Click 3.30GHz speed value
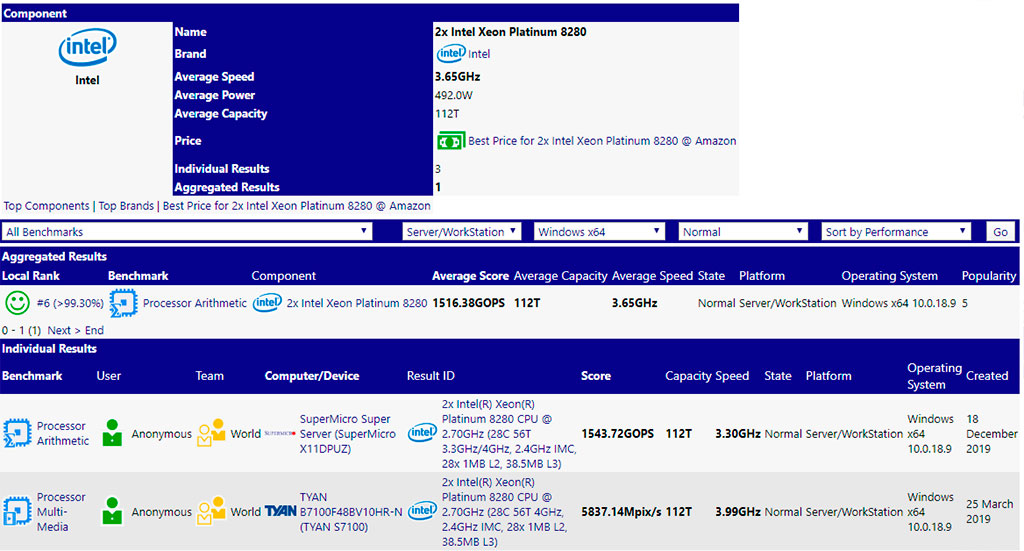Screen dimensions: 1024x551 pyautogui.click(x=737, y=433)
